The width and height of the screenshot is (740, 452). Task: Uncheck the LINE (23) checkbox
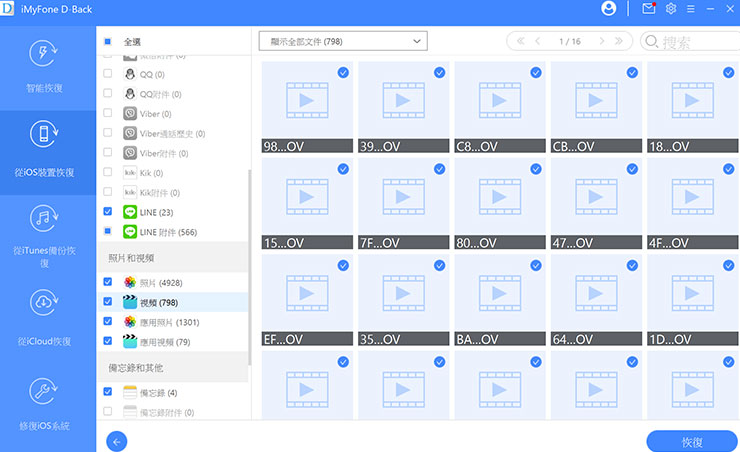(x=108, y=211)
